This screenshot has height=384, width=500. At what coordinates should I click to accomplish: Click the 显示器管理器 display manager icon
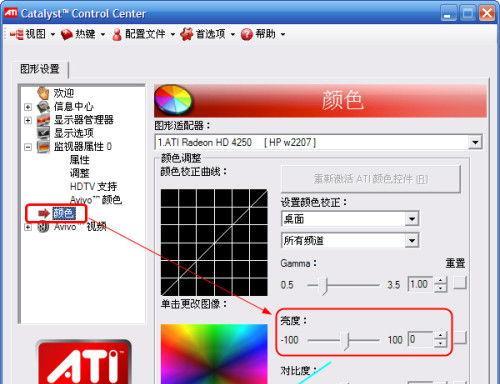[x=43, y=120]
